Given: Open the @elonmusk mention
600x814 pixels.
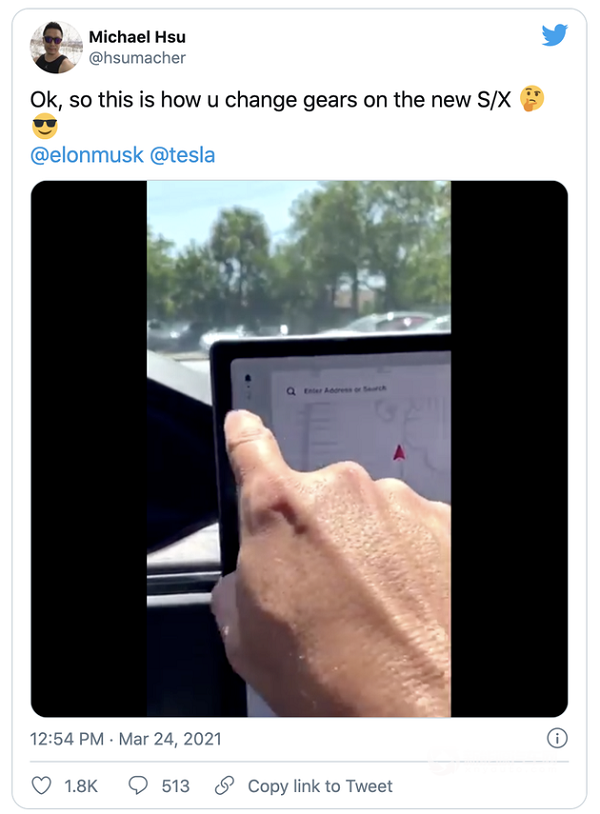Looking at the screenshot, I should click(87, 155).
